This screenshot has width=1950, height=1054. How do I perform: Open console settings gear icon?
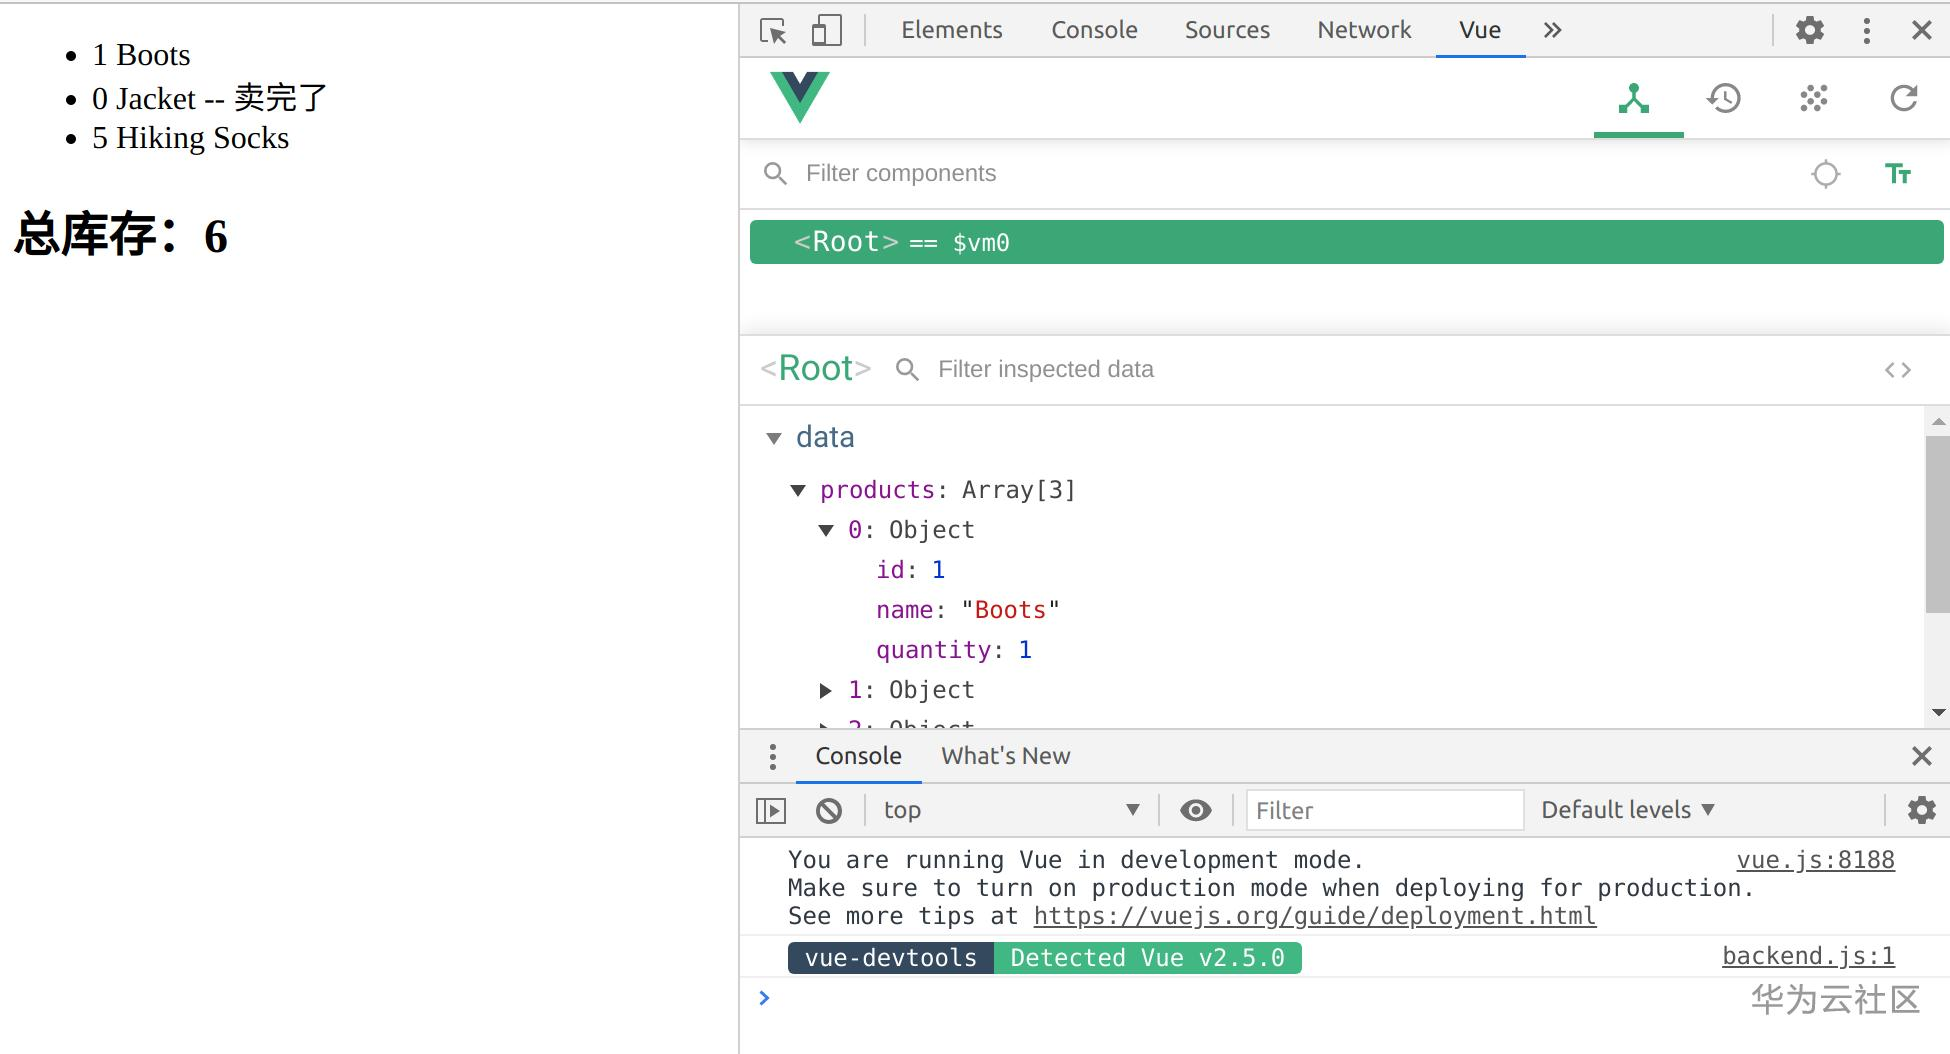point(1921,810)
